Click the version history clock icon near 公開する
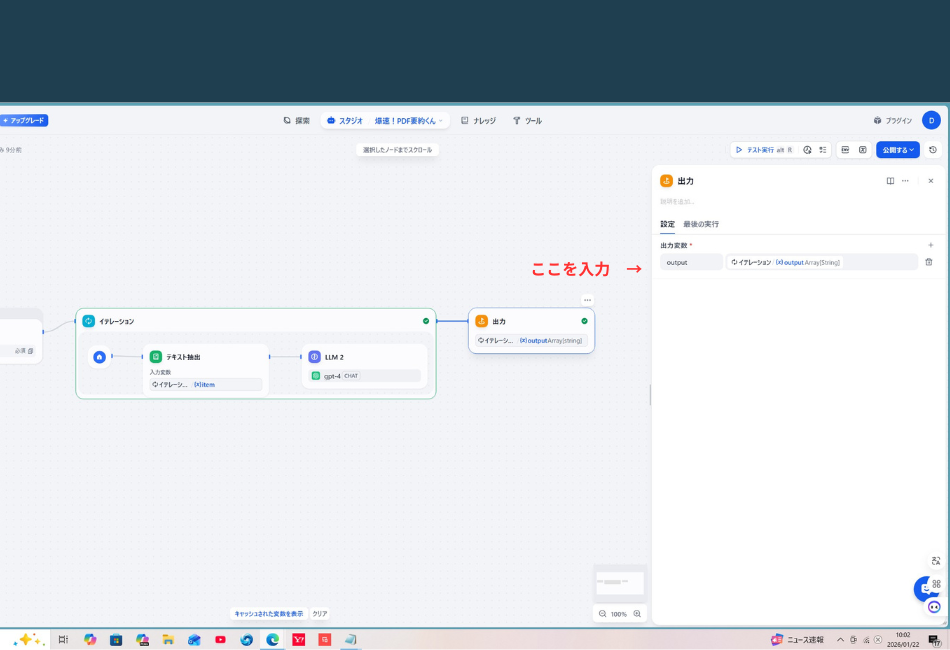The height and width of the screenshot is (650, 950). [x=930, y=149]
